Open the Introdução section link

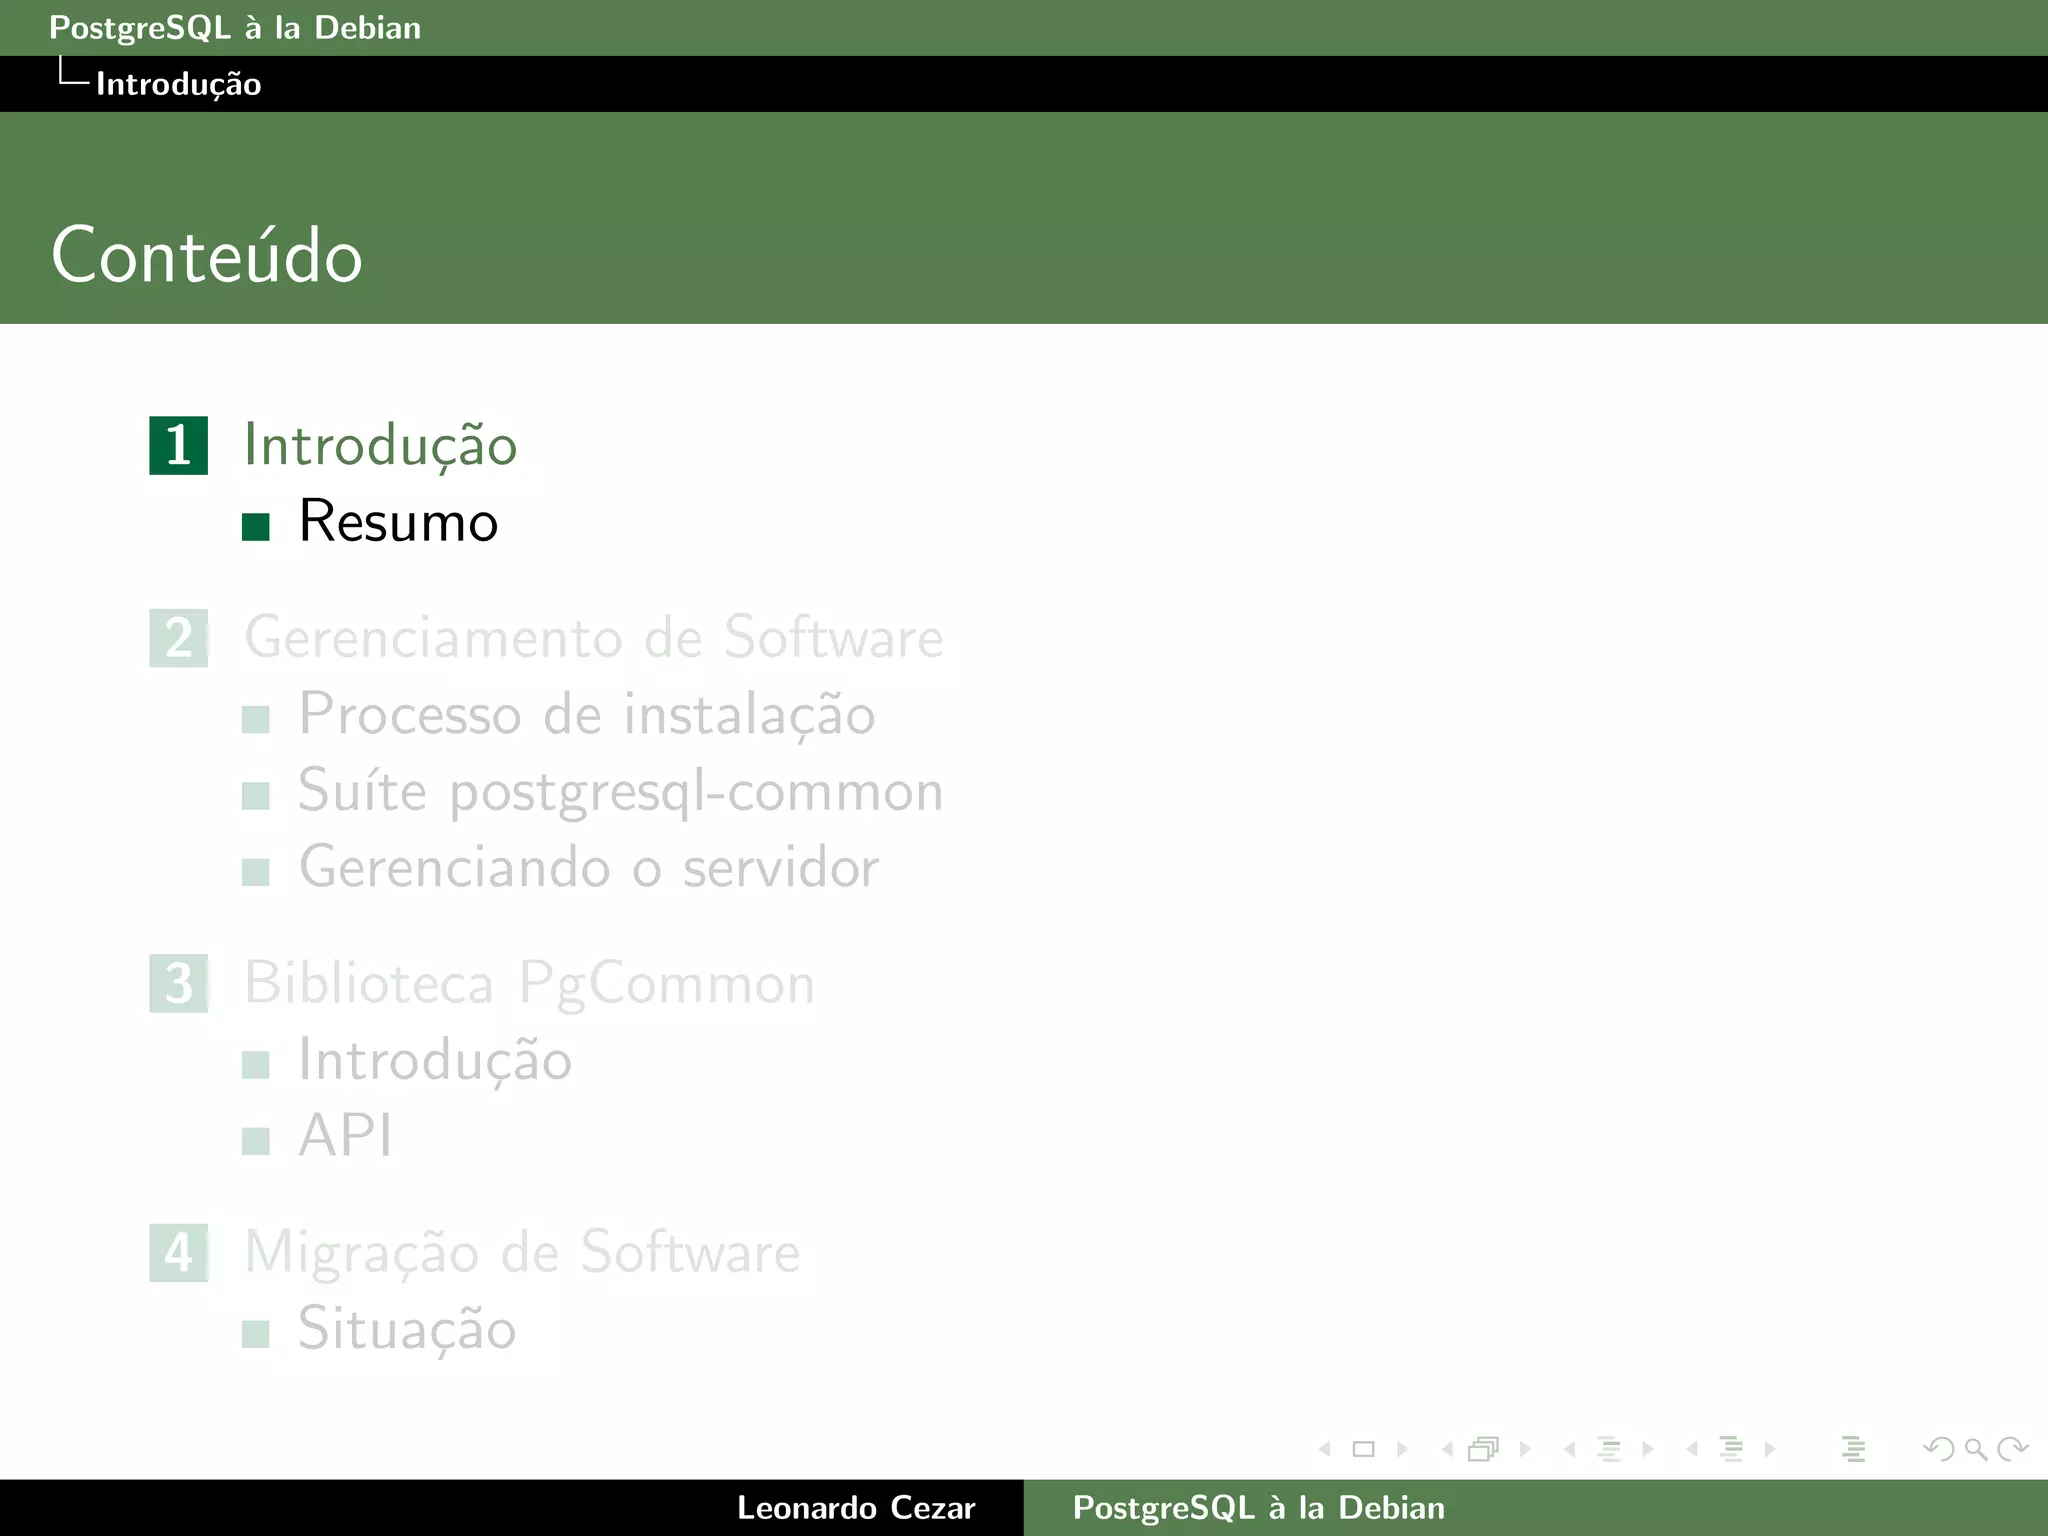click(380, 445)
